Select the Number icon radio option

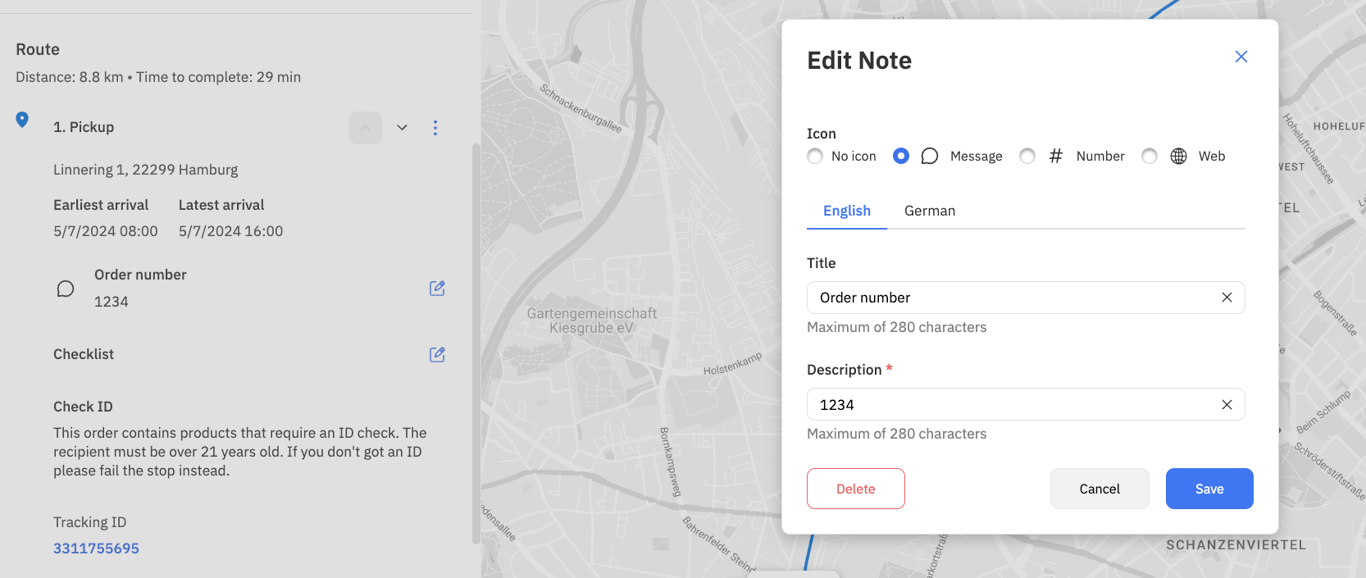(x=1027, y=156)
